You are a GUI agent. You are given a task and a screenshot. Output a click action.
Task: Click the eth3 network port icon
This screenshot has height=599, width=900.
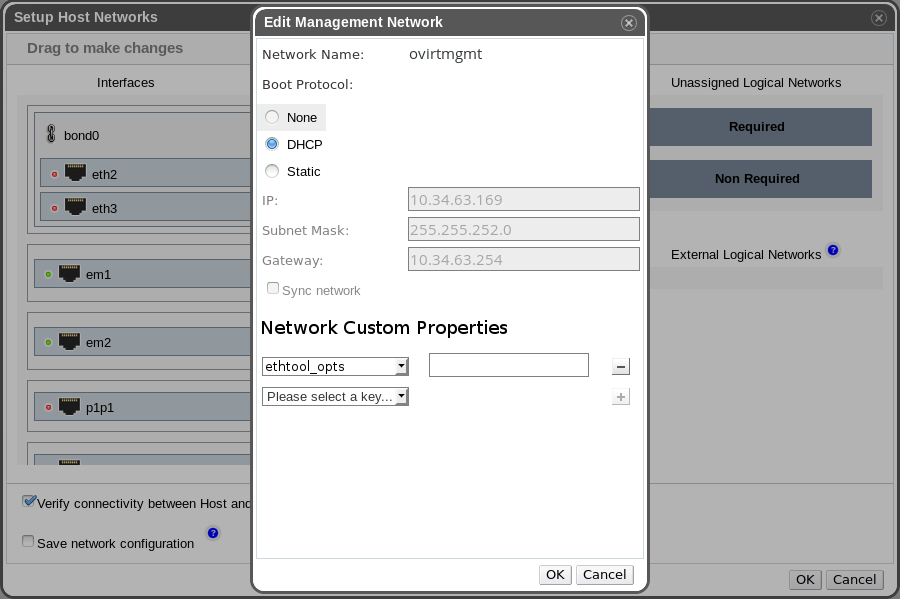[75, 207]
